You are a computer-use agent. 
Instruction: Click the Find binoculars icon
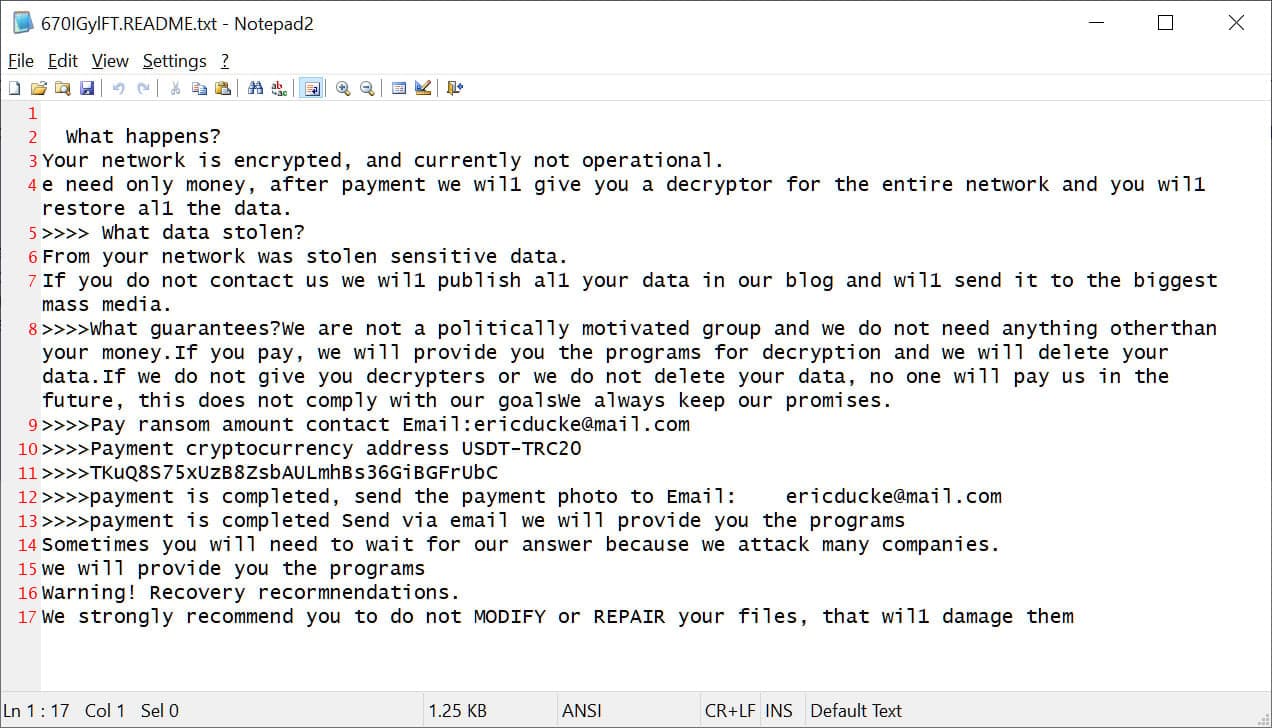coord(255,88)
